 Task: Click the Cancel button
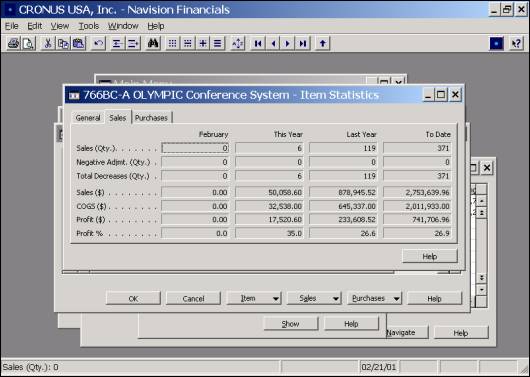[x=193, y=299]
